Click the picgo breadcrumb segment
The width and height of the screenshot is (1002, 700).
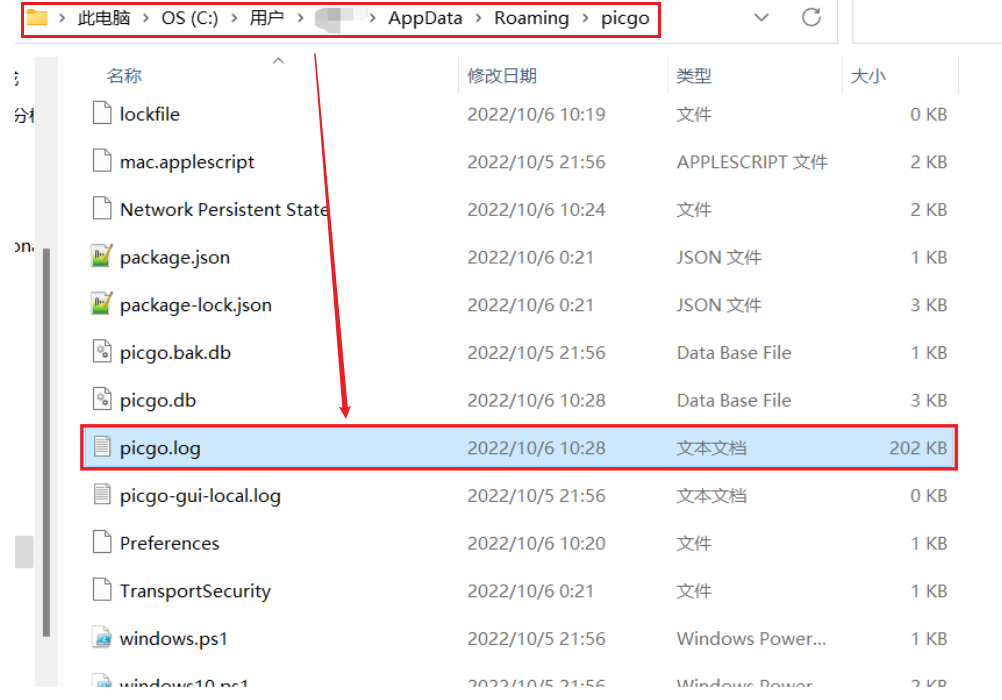[625, 19]
